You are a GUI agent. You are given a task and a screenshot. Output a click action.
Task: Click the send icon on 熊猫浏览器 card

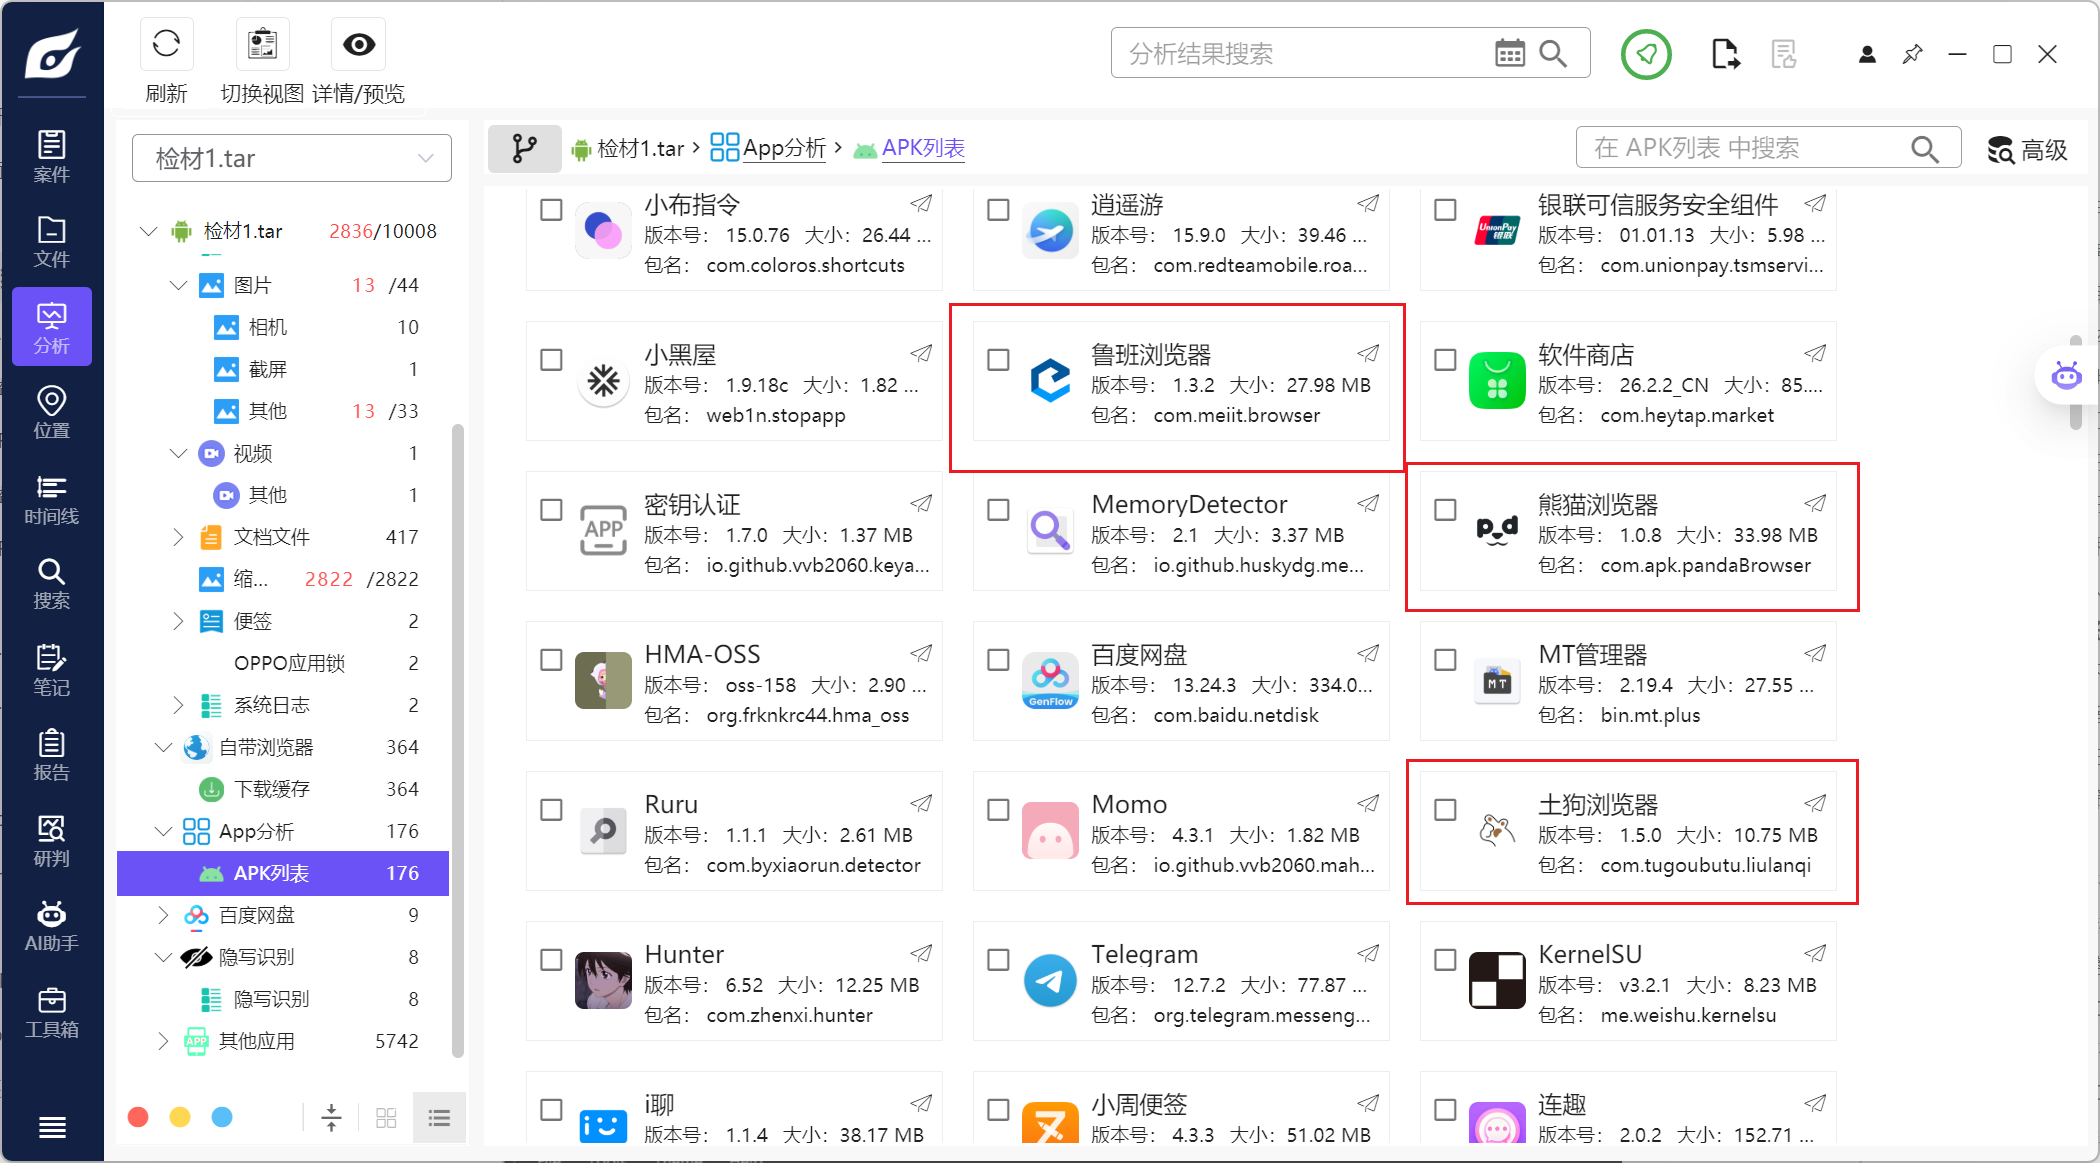1815,503
